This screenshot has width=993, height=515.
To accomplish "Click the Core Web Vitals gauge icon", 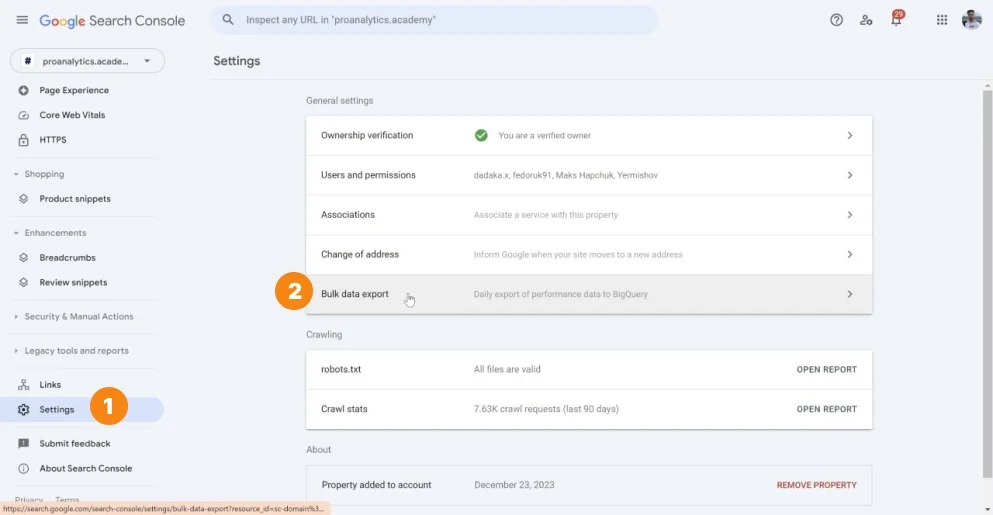I will tap(23, 115).
